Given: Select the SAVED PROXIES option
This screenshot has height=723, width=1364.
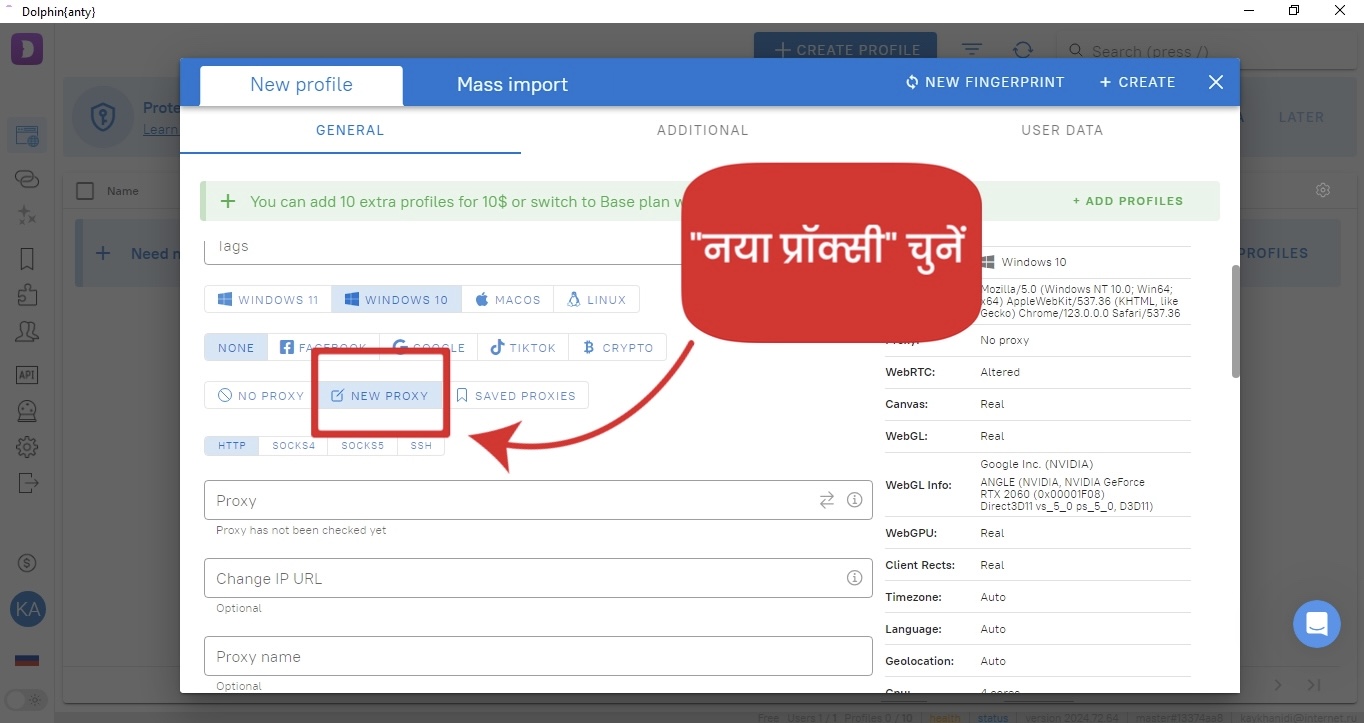Looking at the screenshot, I should point(515,395).
